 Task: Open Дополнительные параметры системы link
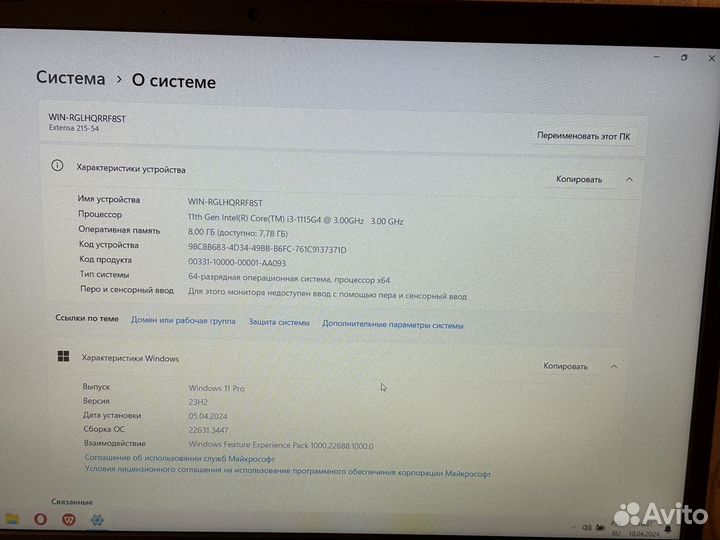tap(393, 325)
